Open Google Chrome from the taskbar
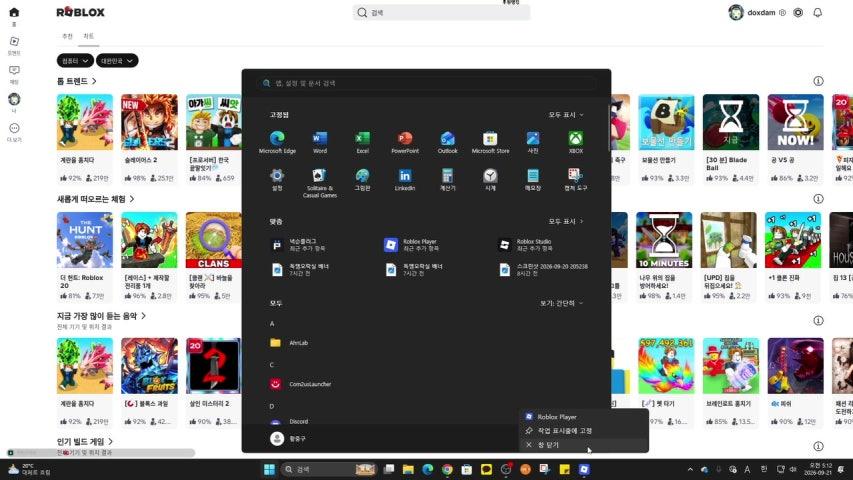This screenshot has height=480, width=853. (447, 469)
